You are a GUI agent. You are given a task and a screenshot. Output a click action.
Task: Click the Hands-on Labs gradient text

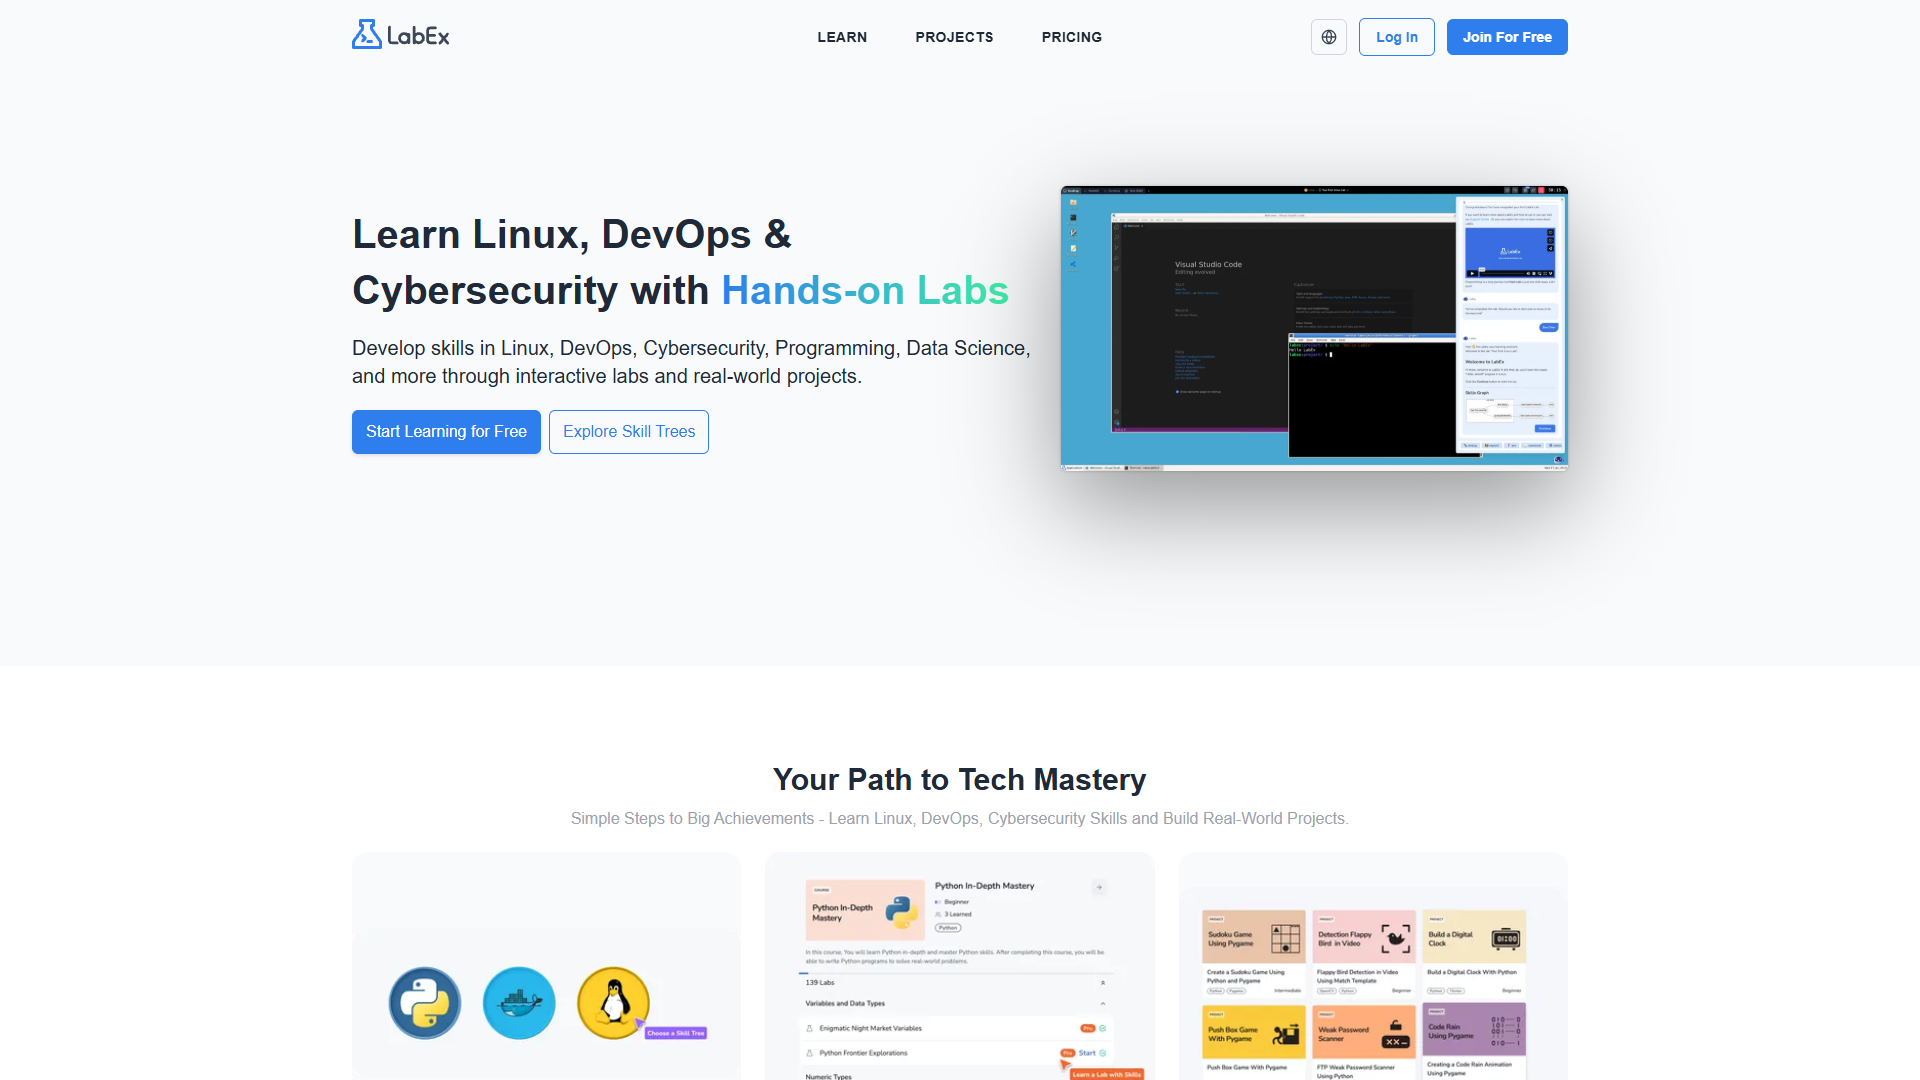(865, 291)
